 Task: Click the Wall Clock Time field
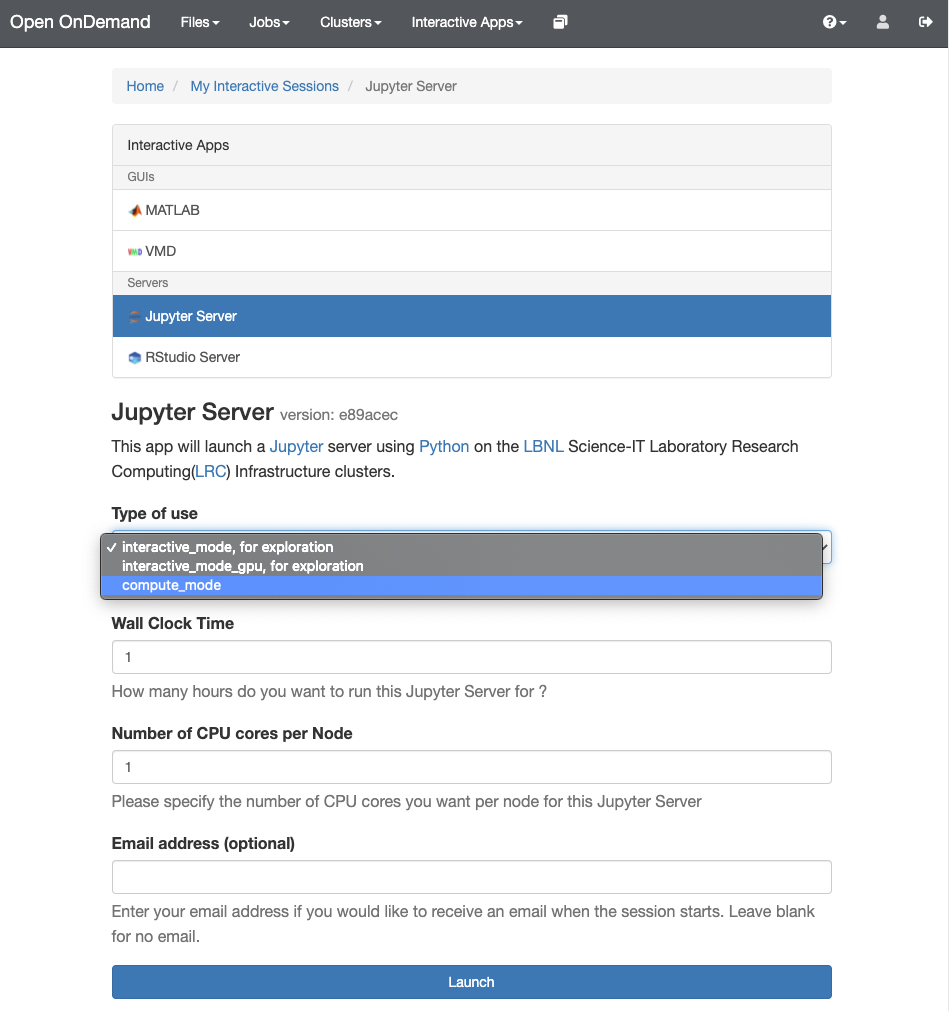pos(470,657)
